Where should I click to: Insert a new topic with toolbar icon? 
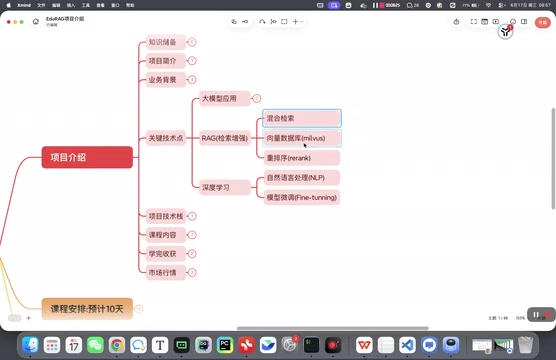point(234,22)
